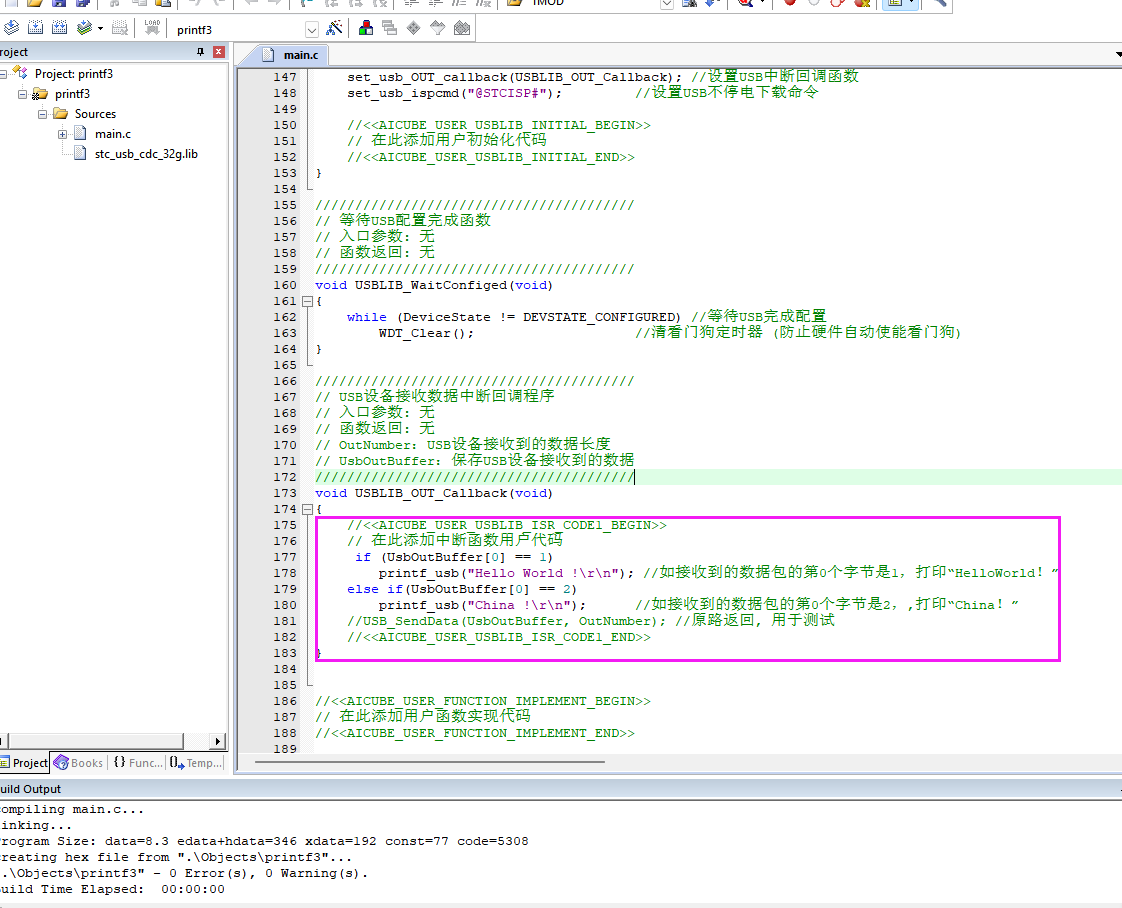Click the Rebuild all target files icon
This screenshot has height=908, width=1122.
tap(59, 29)
